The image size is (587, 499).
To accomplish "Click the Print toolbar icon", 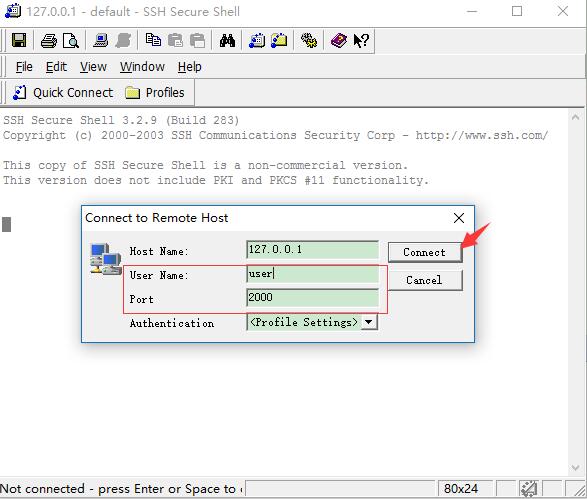I will pyautogui.click(x=49, y=40).
